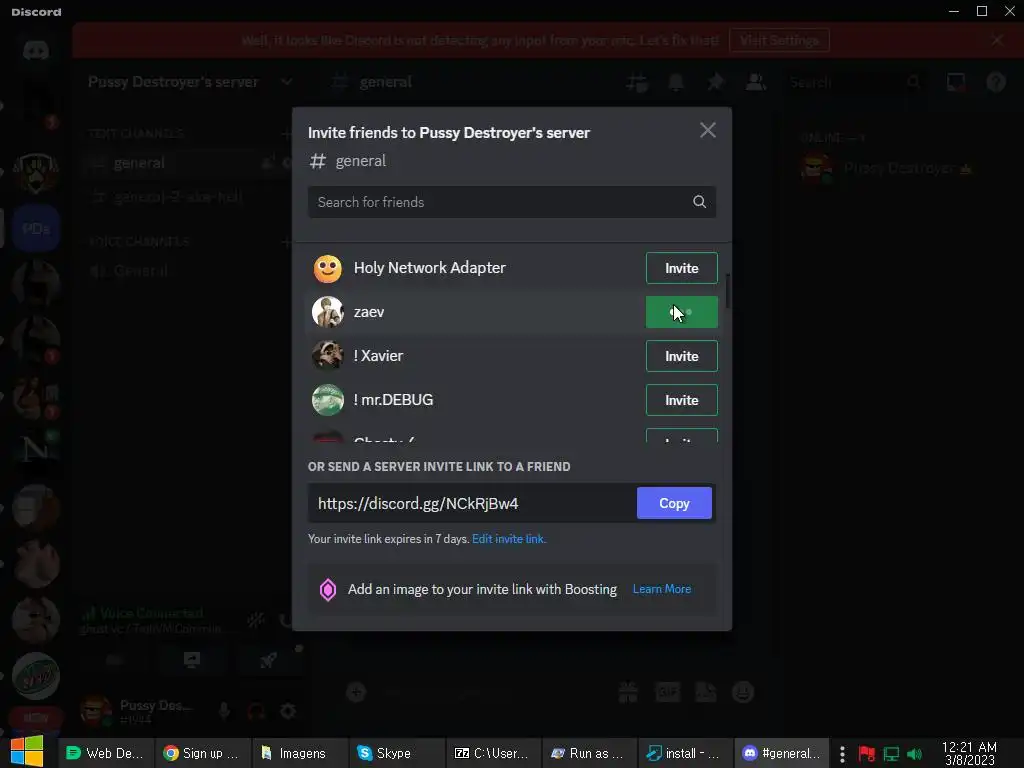Viewport: 1024px width, 768px height.
Task: Click the hash icon beside general in dialog
Action: tap(317, 161)
